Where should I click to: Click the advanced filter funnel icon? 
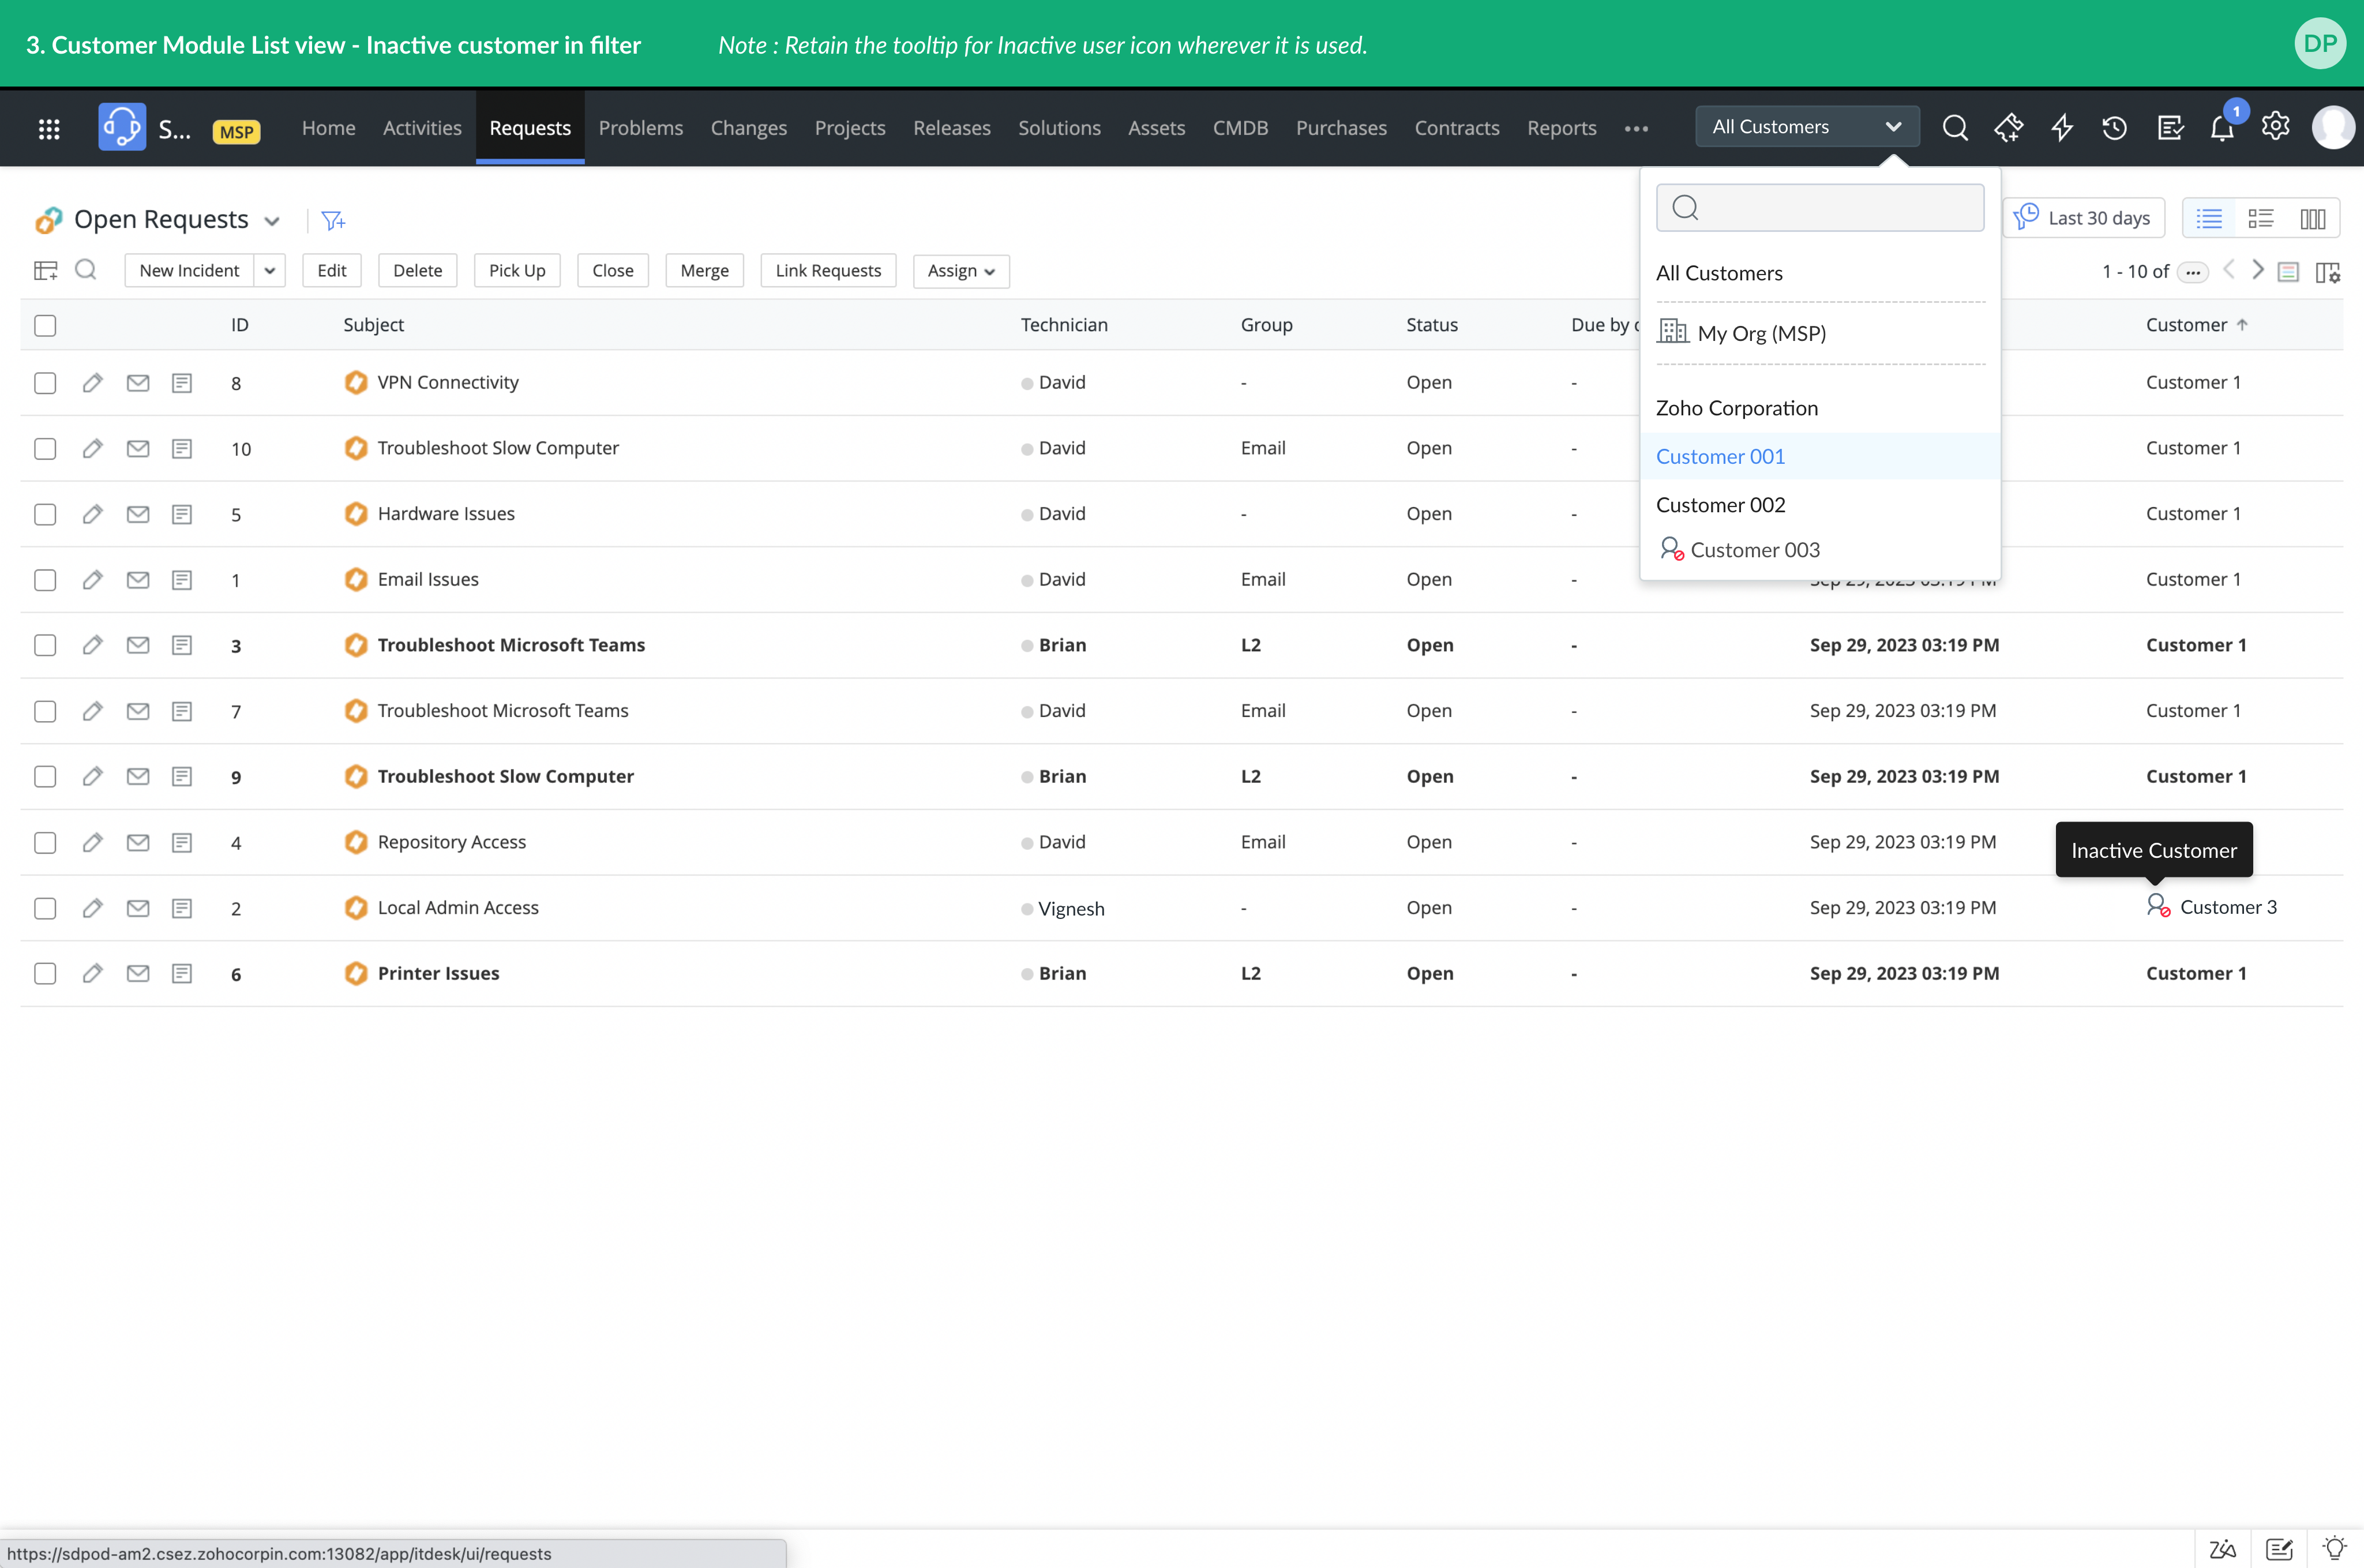[x=333, y=220]
